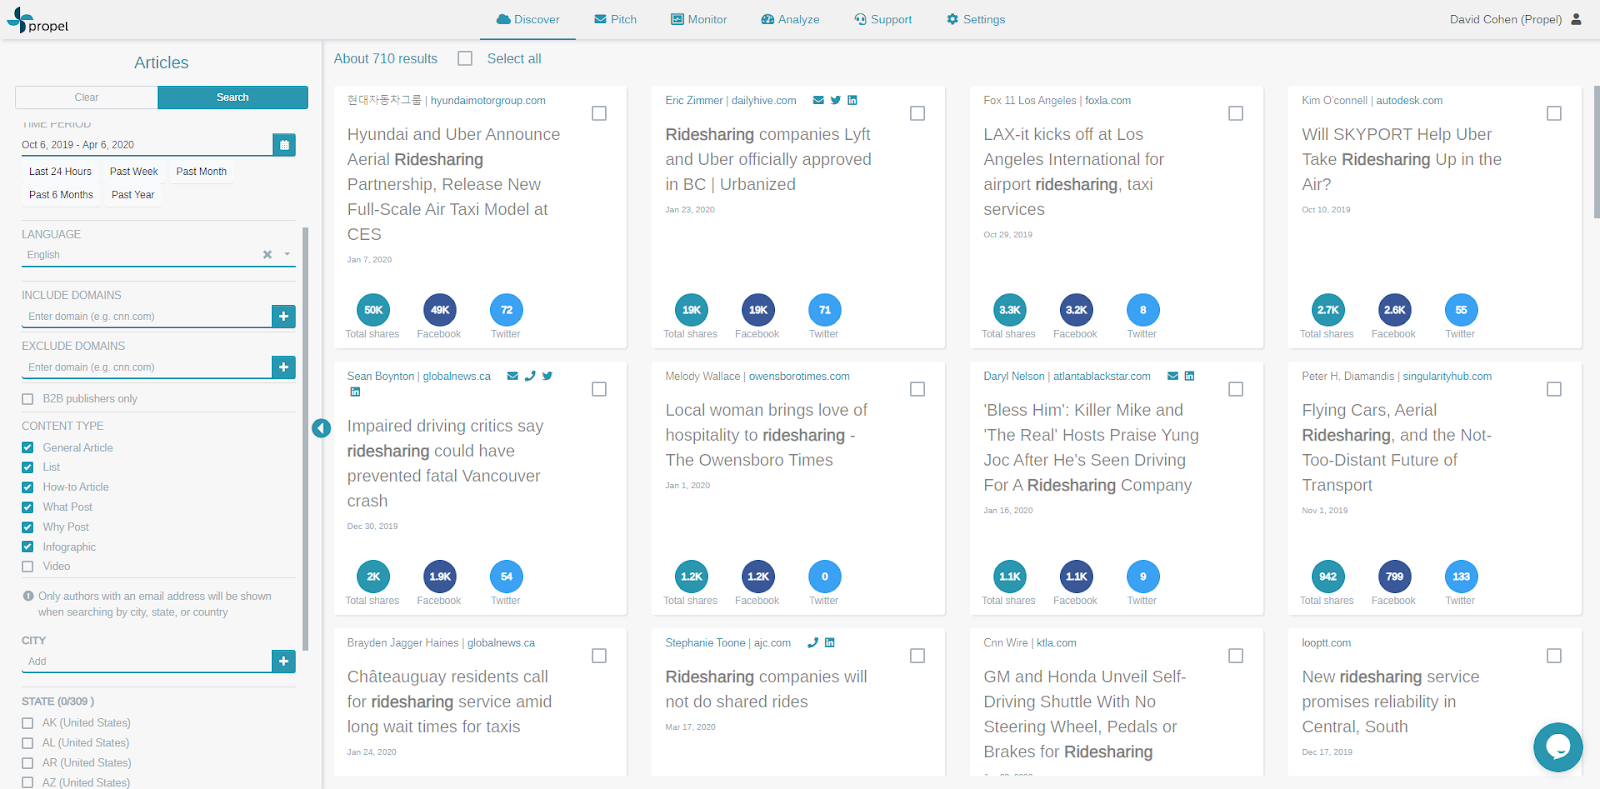Choose the Past Week time period
The width and height of the screenshot is (1600, 789).
pos(134,172)
